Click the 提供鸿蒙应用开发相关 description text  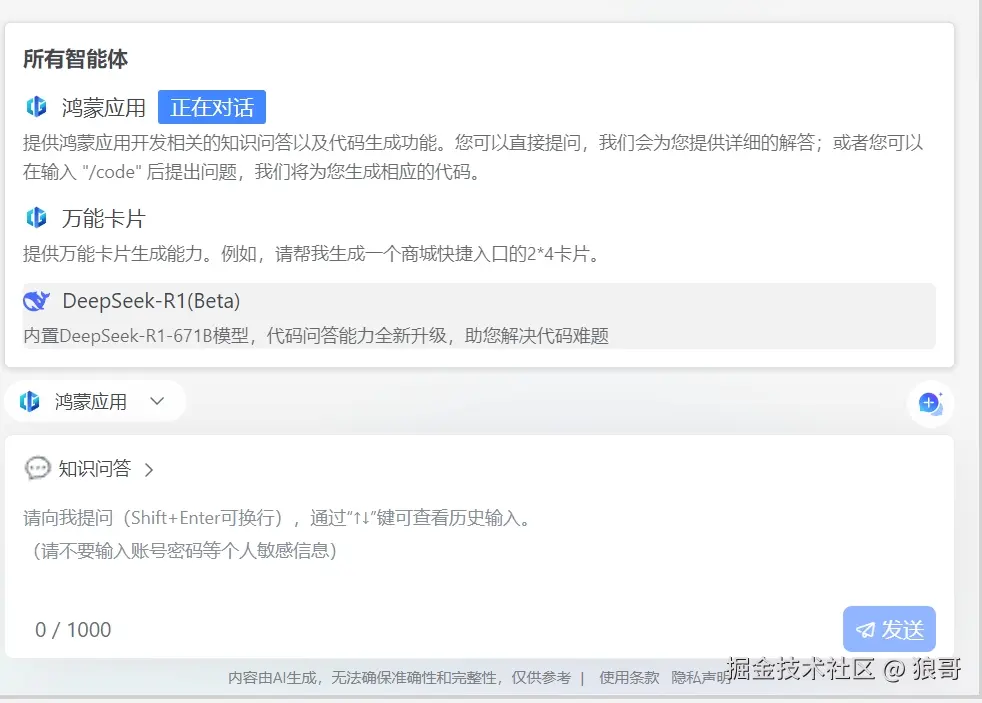tap(473, 157)
